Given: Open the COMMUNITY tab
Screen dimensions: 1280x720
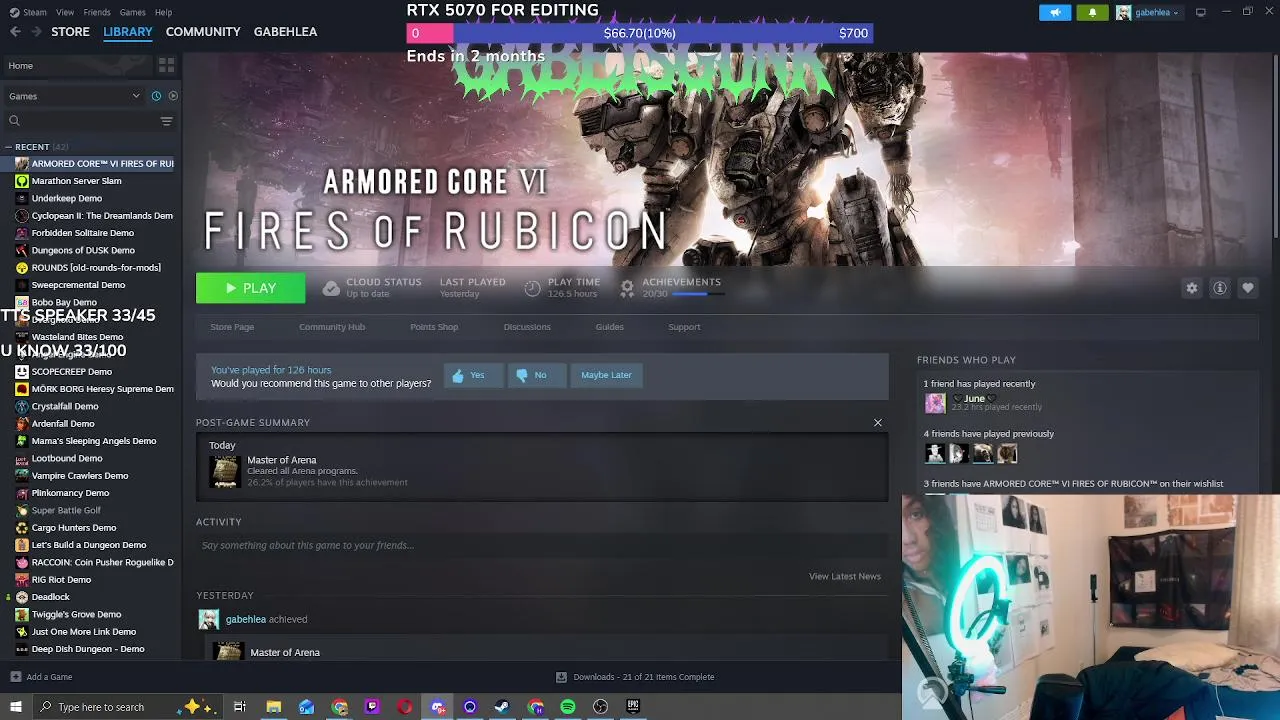Looking at the screenshot, I should click(x=203, y=32).
